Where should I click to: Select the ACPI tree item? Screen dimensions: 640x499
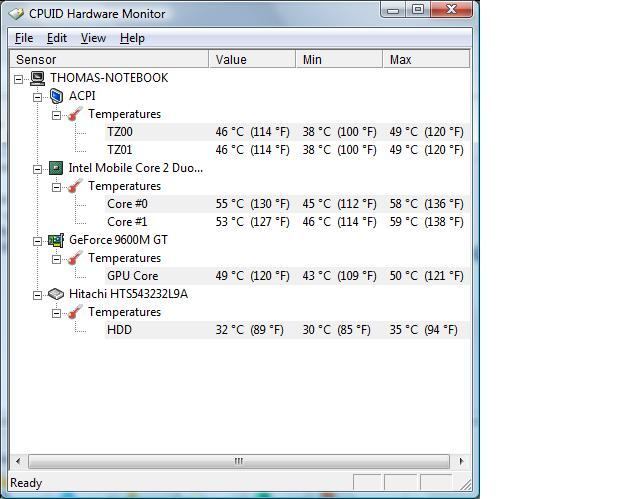82,96
